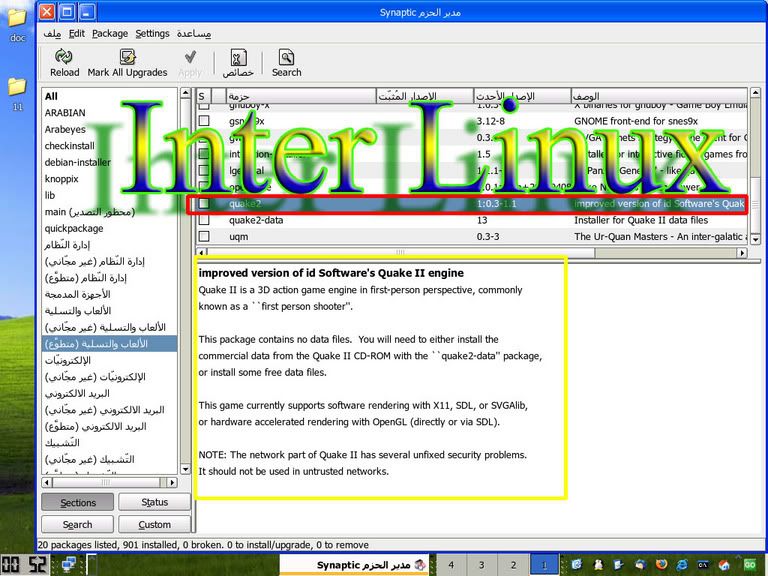768x576 pixels.
Task: Select 'All' in sections list
Action: click(110, 96)
